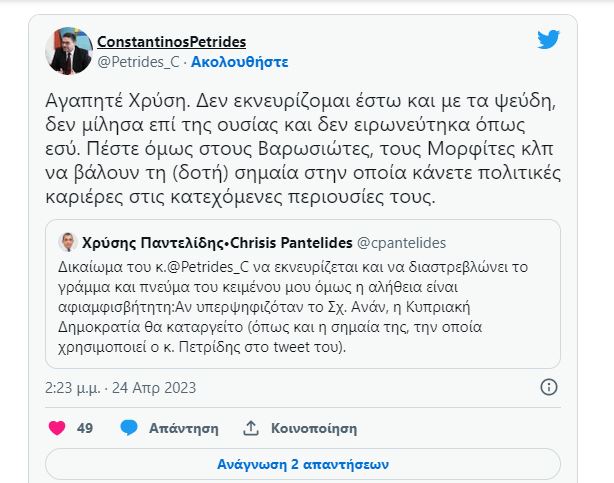This screenshot has width=614, height=483.
Task: Click the main tweet text beginning Αγαπητέ Χρύση
Action: pyautogui.click(x=300, y=149)
